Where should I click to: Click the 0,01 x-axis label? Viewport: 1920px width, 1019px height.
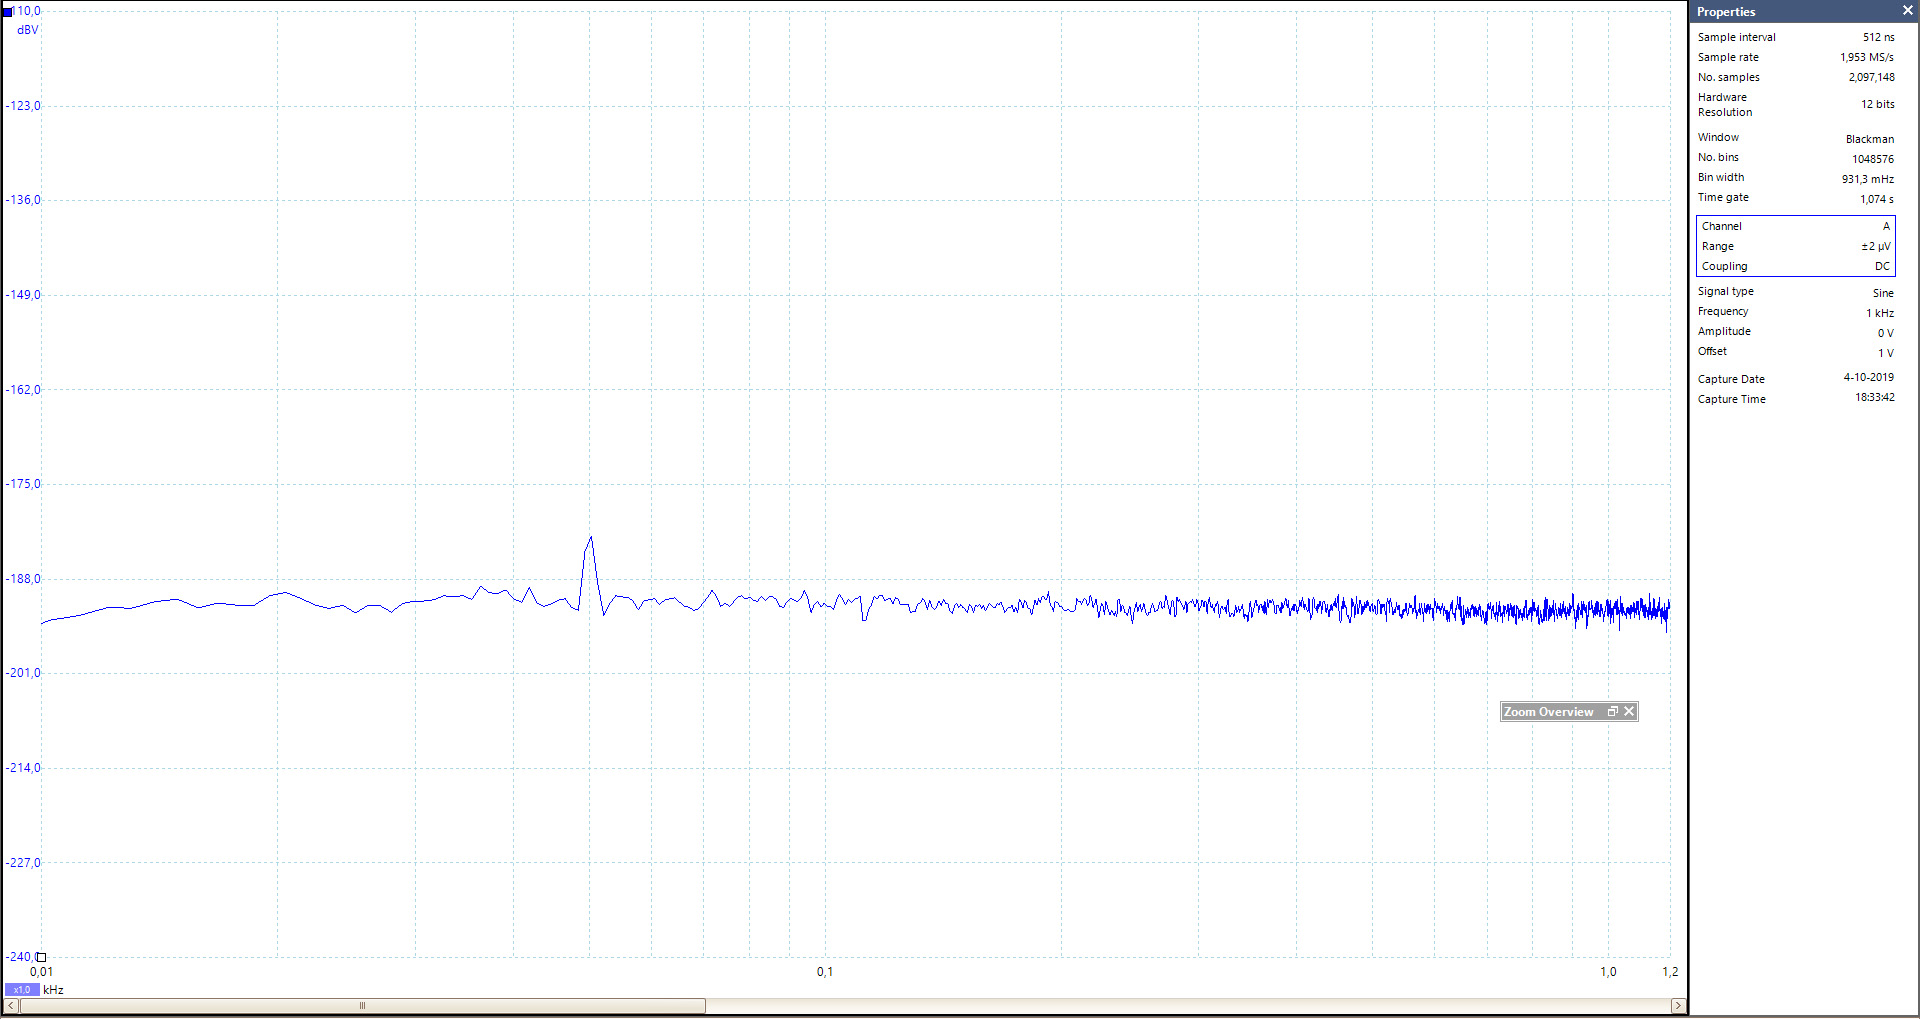point(41,972)
